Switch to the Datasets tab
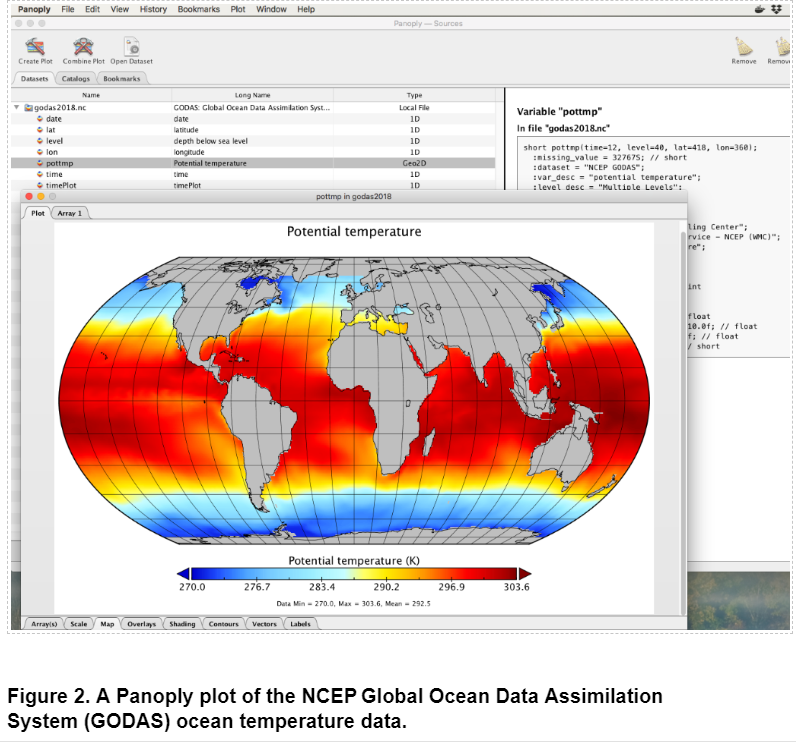 (x=35, y=79)
